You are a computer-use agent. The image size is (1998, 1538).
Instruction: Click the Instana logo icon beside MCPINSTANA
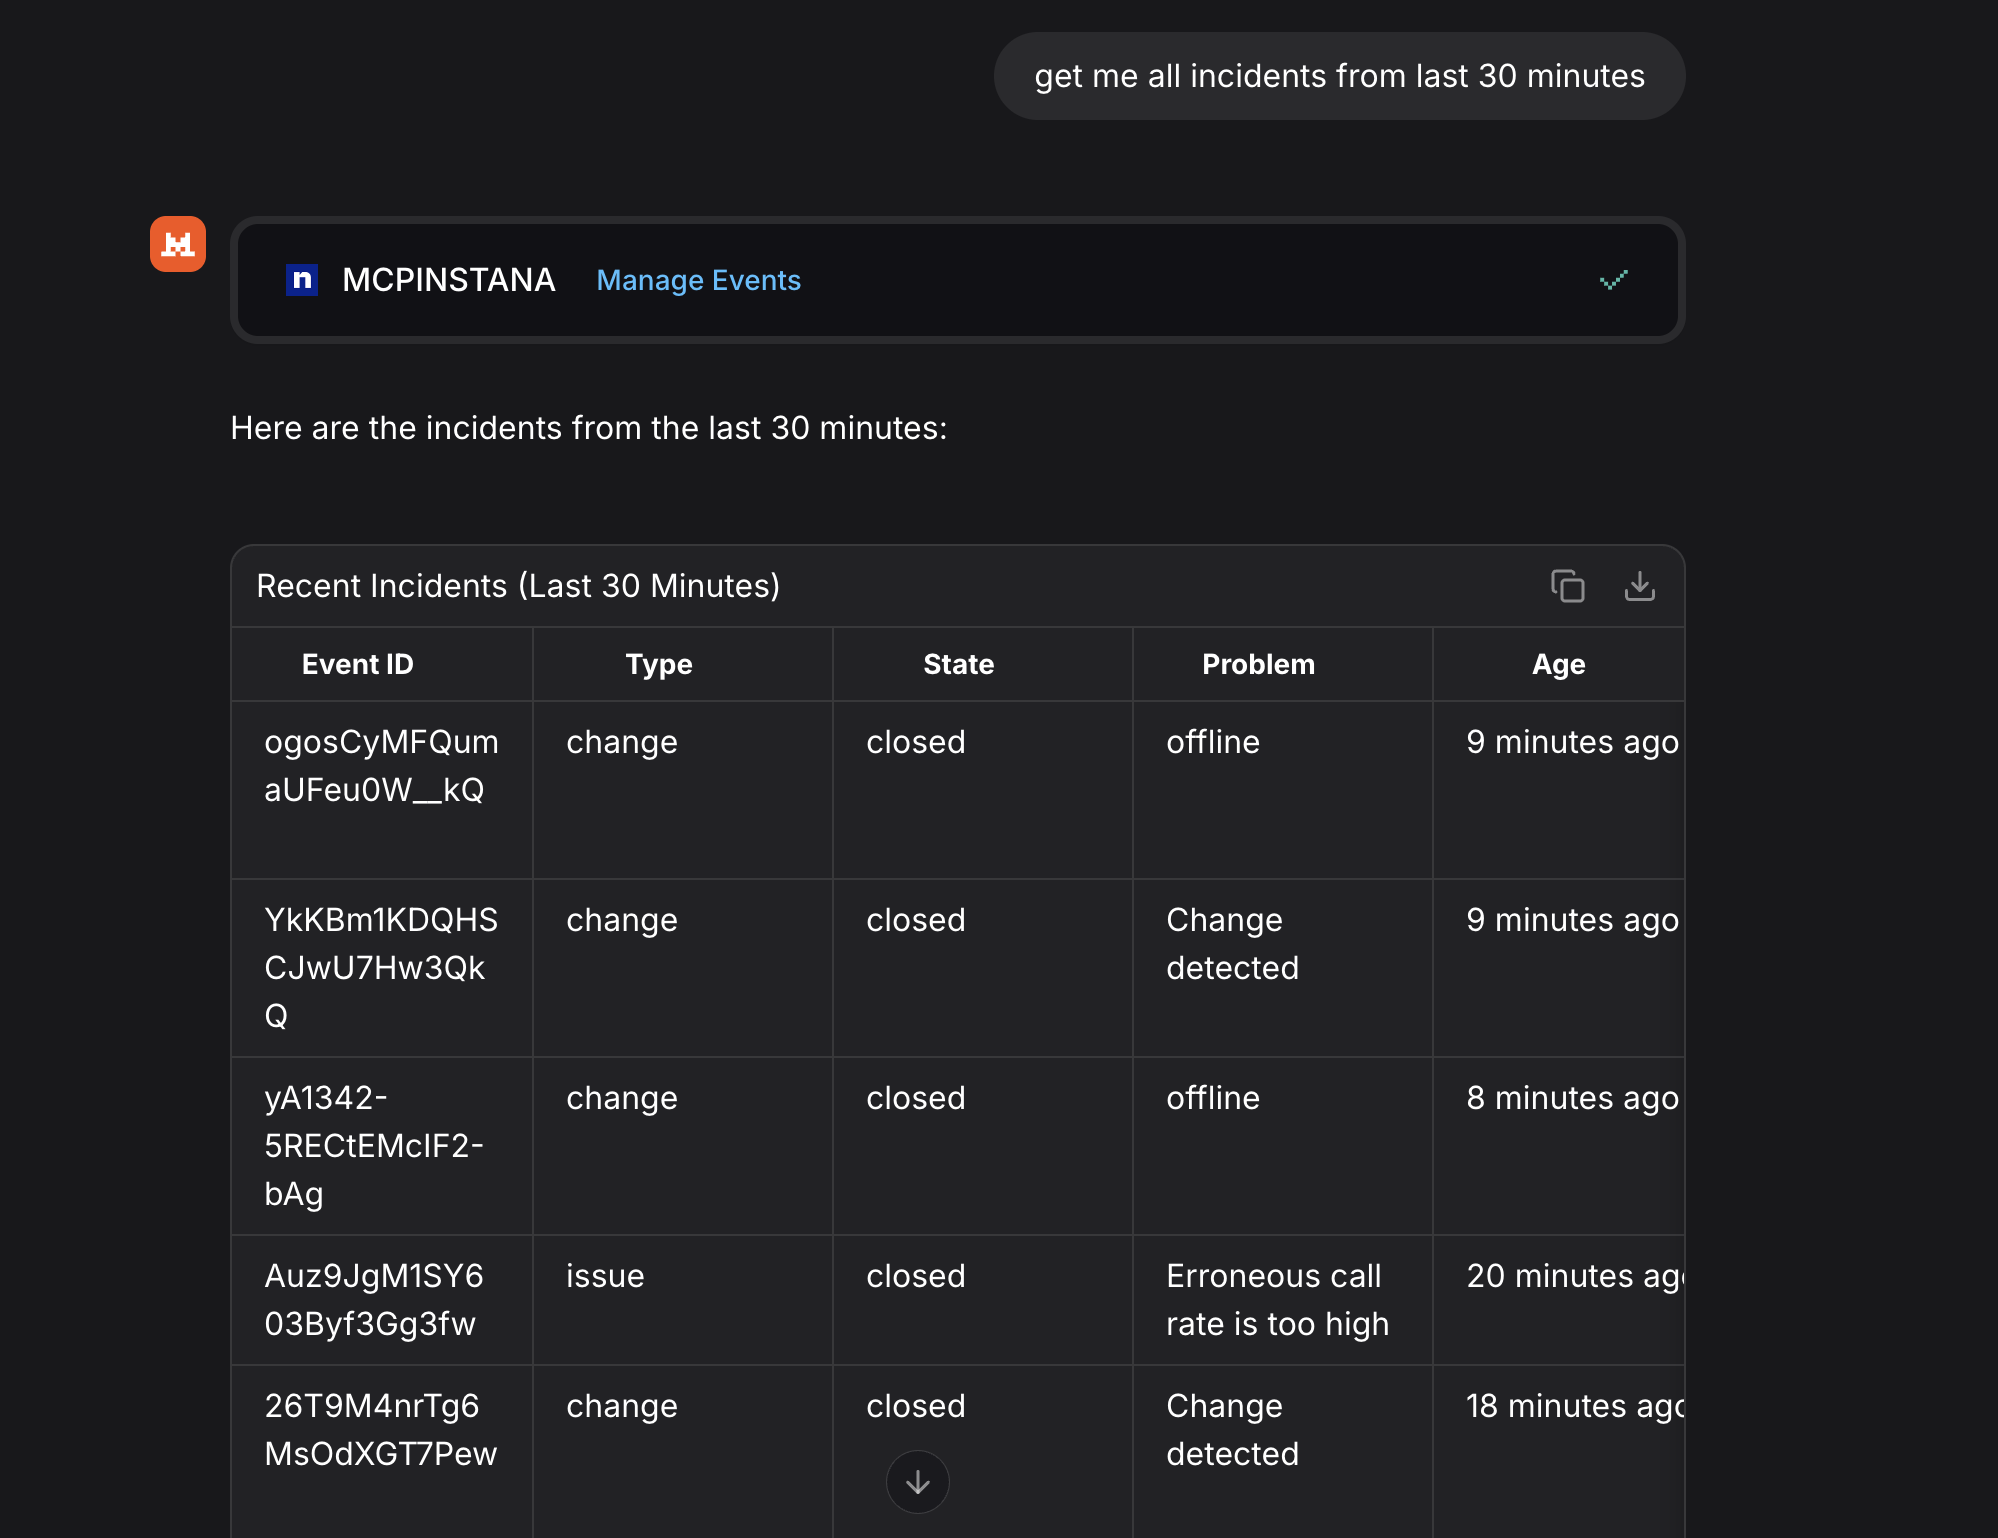tap(302, 280)
